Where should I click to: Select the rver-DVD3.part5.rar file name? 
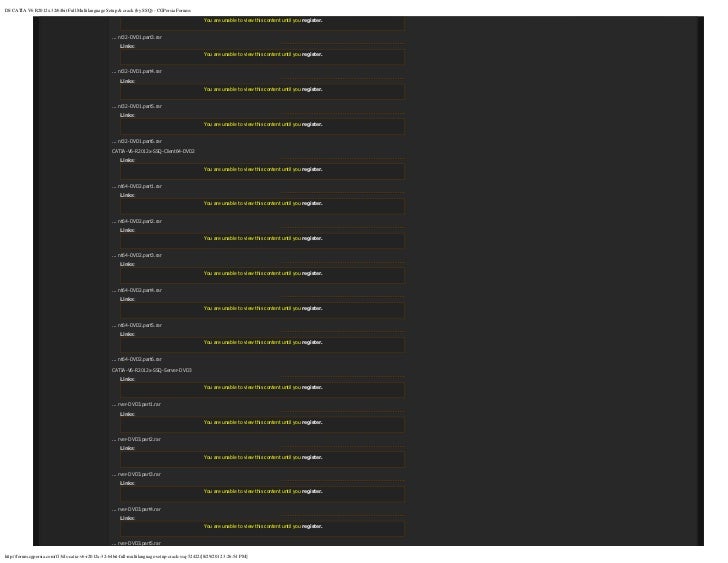[x=136, y=543]
